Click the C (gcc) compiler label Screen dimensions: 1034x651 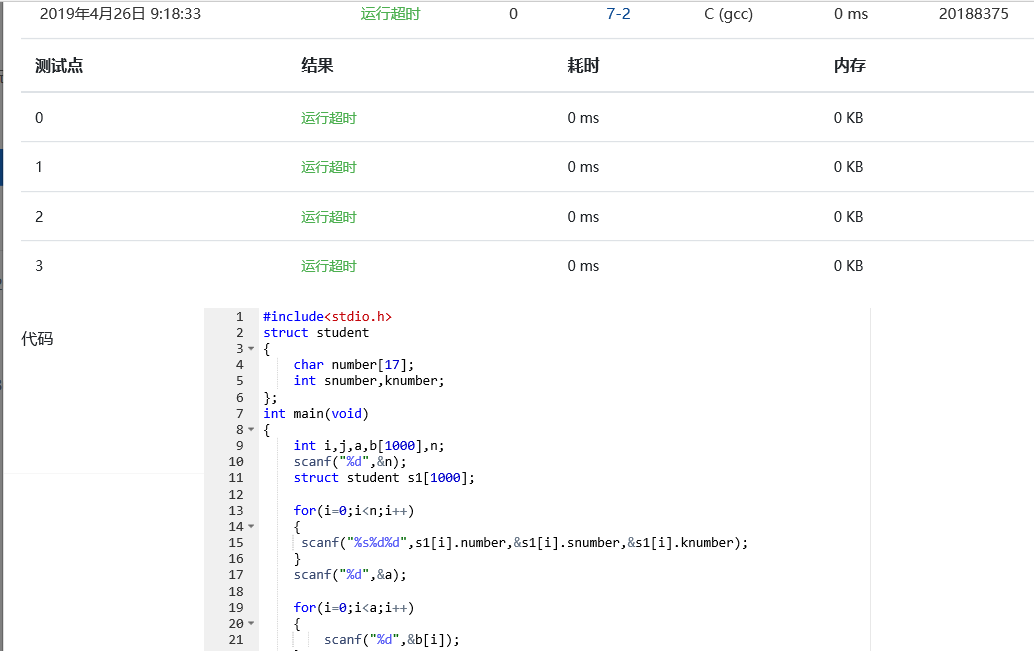click(728, 14)
